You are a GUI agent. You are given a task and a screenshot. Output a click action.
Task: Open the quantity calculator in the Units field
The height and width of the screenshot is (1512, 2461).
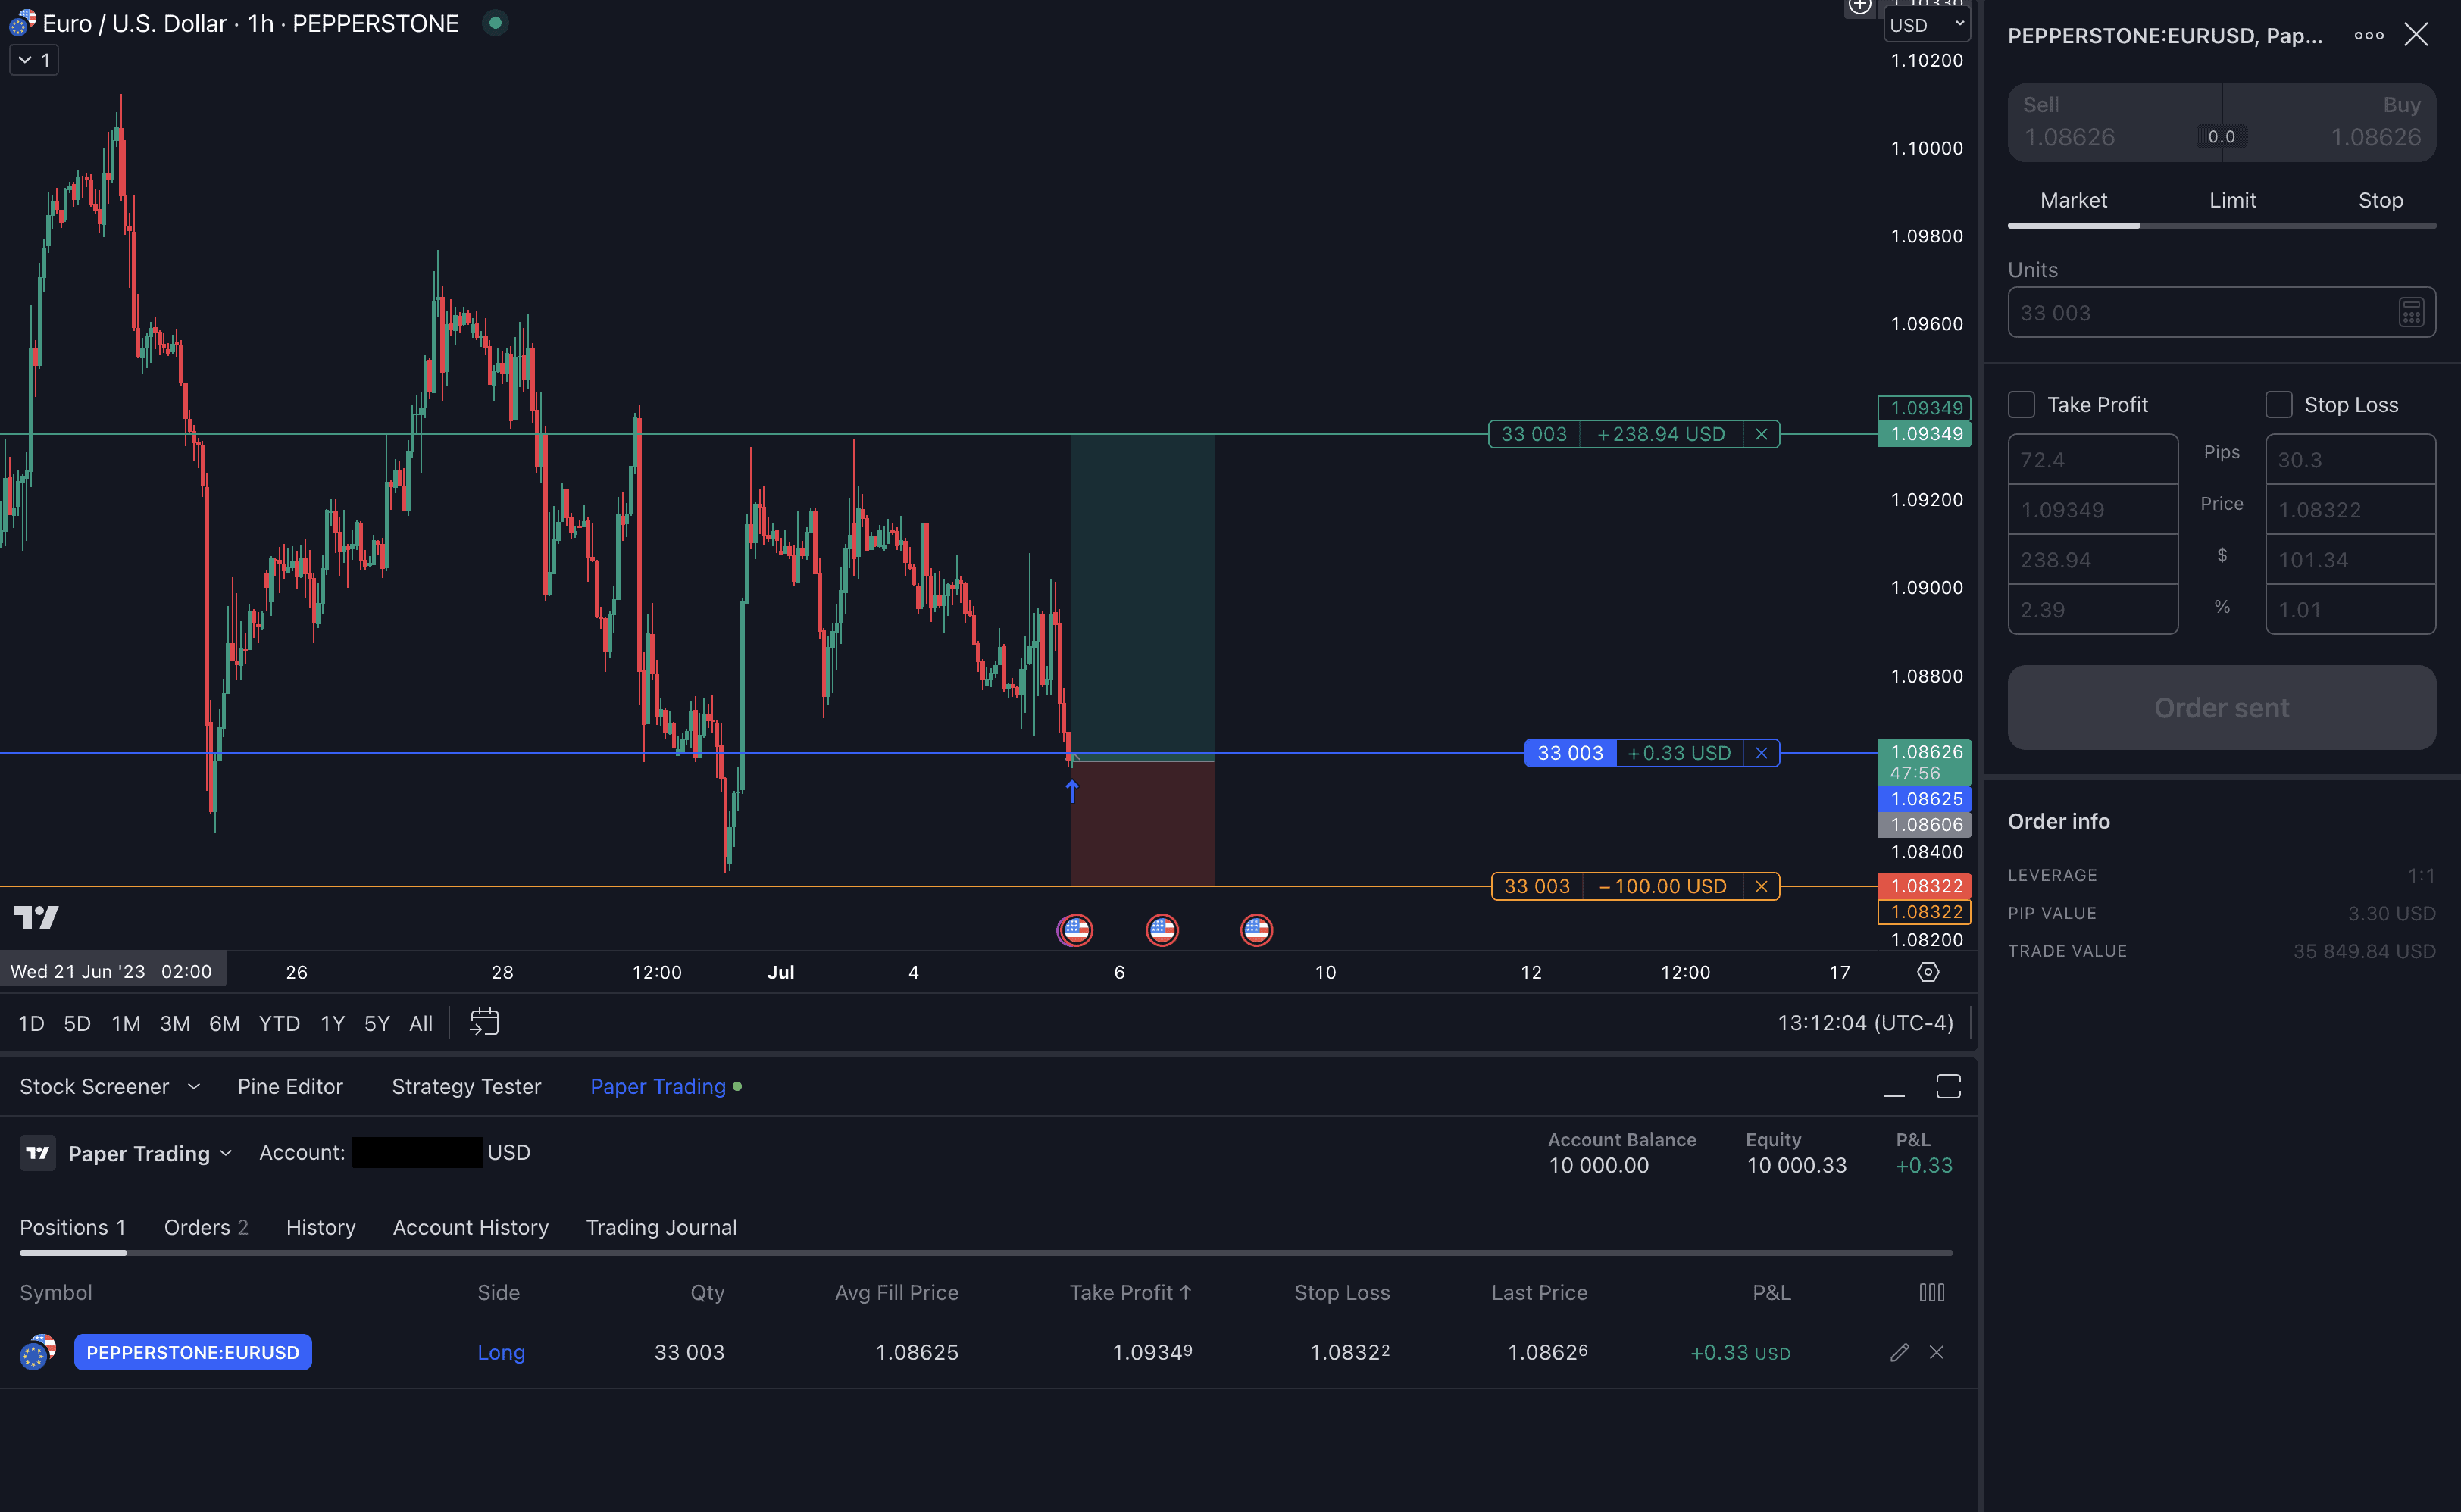(x=2413, y=312)
